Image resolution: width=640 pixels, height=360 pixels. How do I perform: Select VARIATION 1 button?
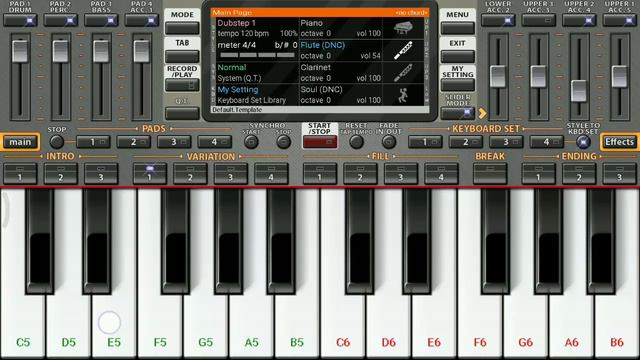[x=149, y=173]
